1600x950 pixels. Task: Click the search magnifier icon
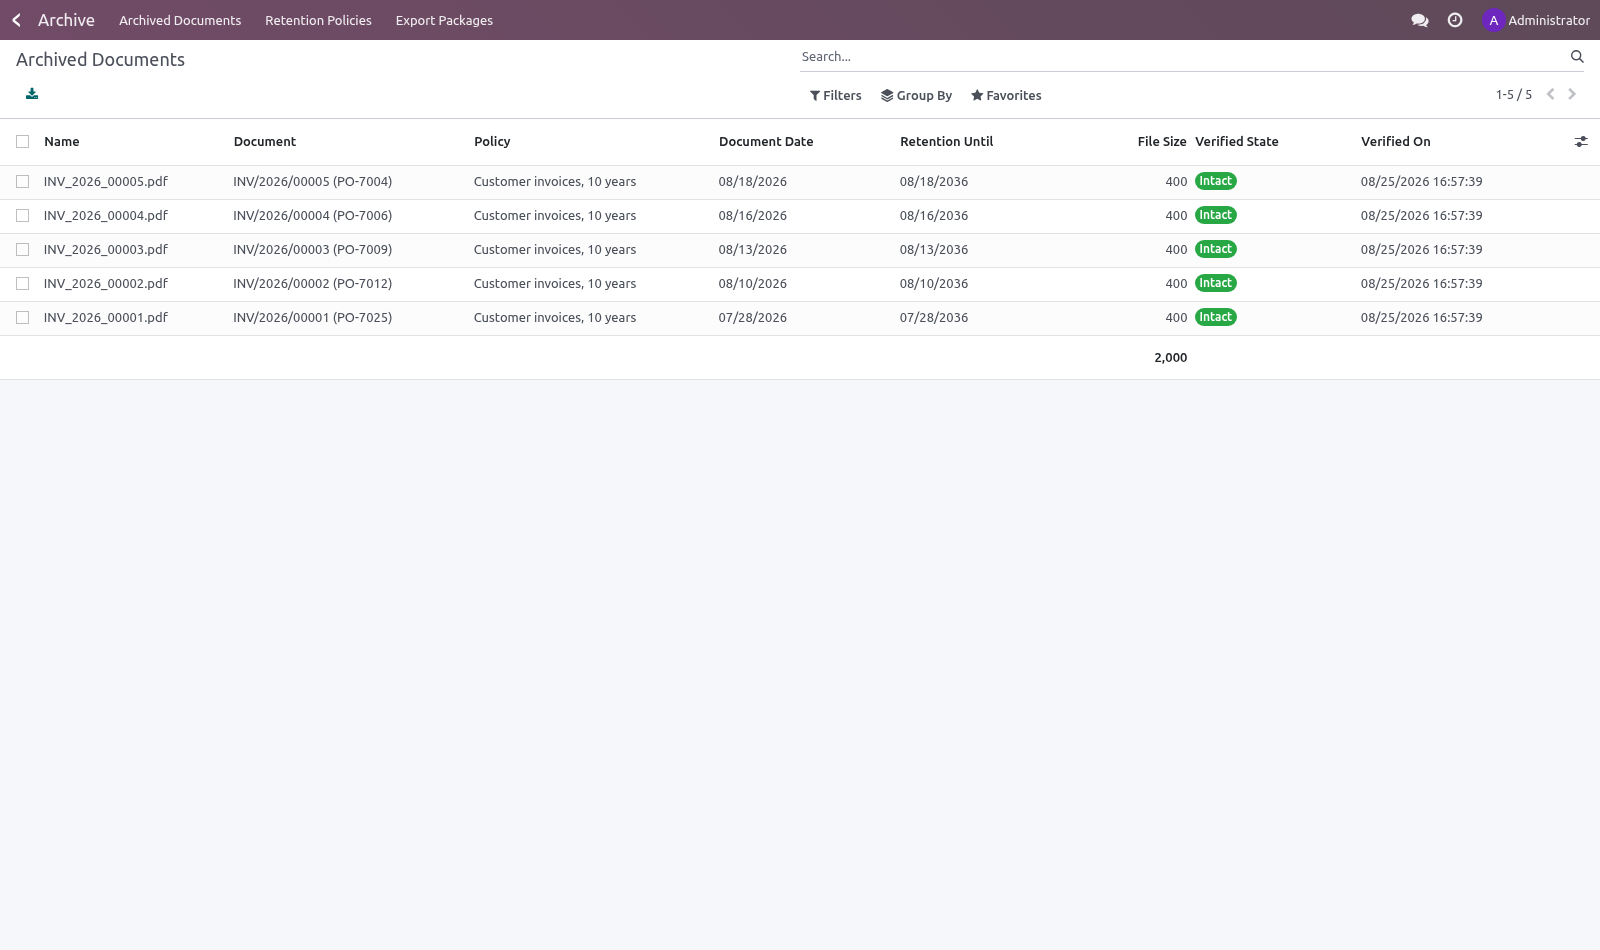tap(1577, 57)
